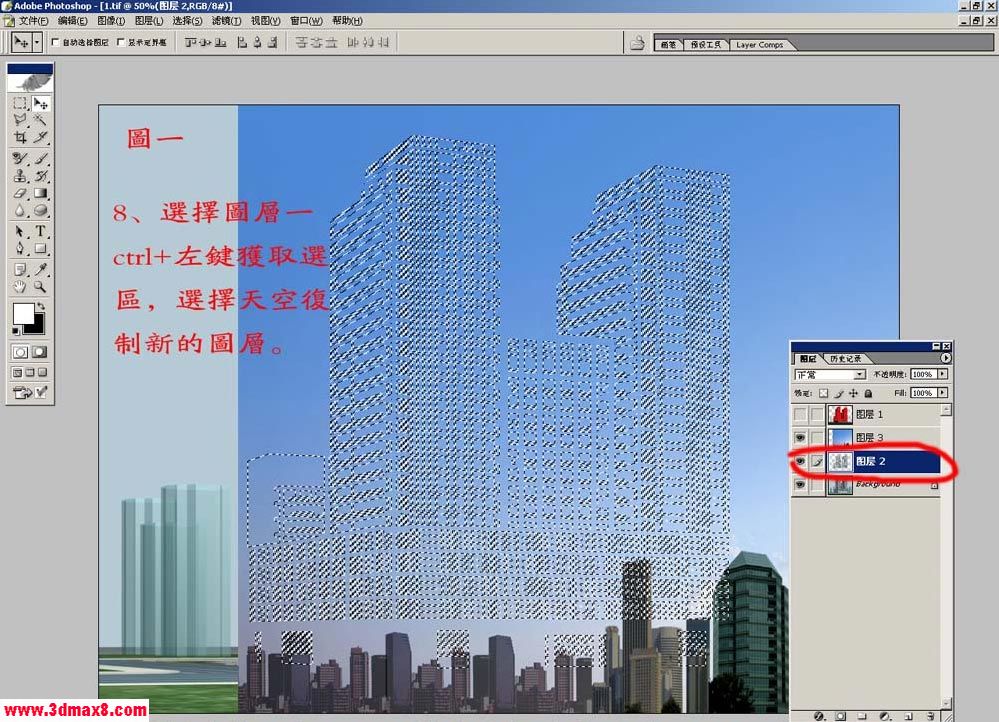Open the 图层(L) menu
Screen dimensions: 999x722
tap(148, 21)
